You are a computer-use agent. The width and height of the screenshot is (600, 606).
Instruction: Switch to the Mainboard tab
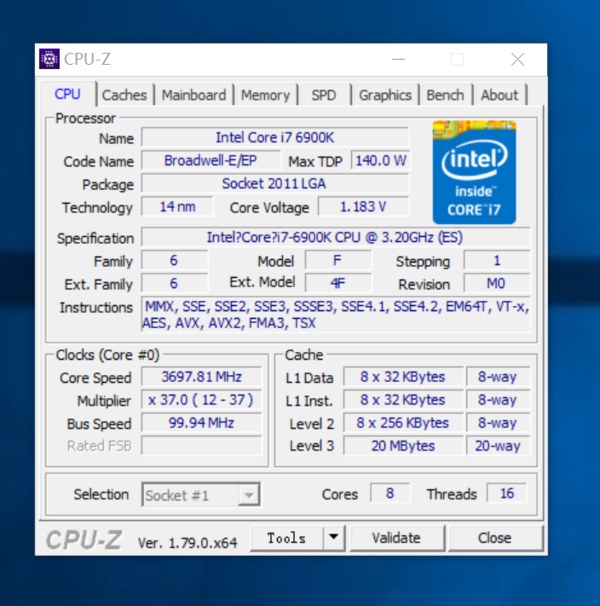[x=194, y=95]
